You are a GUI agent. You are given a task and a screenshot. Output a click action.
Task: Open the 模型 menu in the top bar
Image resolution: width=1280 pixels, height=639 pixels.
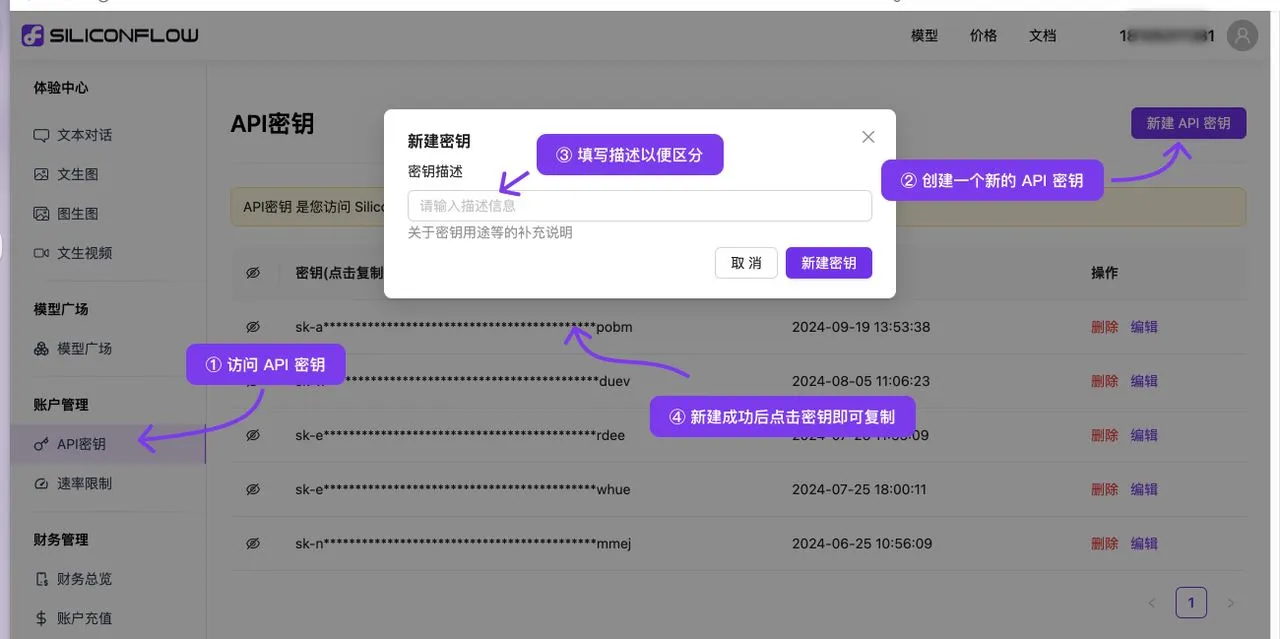[x=924, y=35]
